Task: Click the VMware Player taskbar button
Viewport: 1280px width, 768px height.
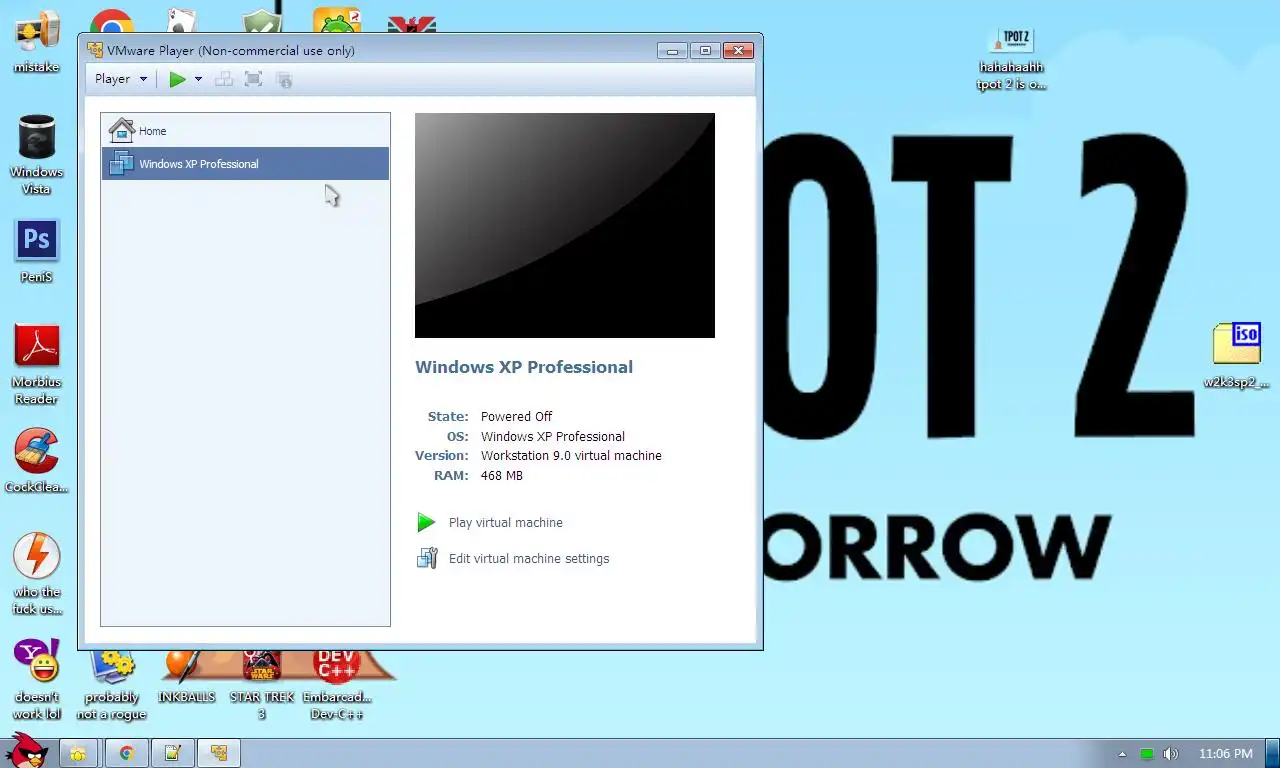Action: coord(219,753)
